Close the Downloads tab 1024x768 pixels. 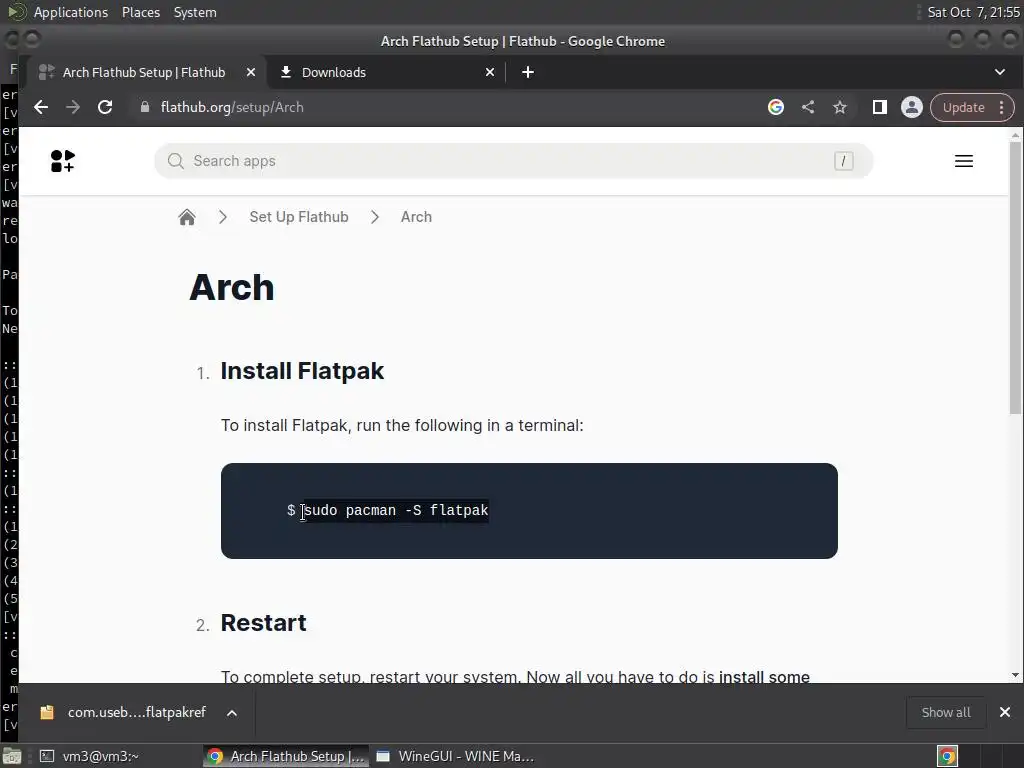point(490,72)
